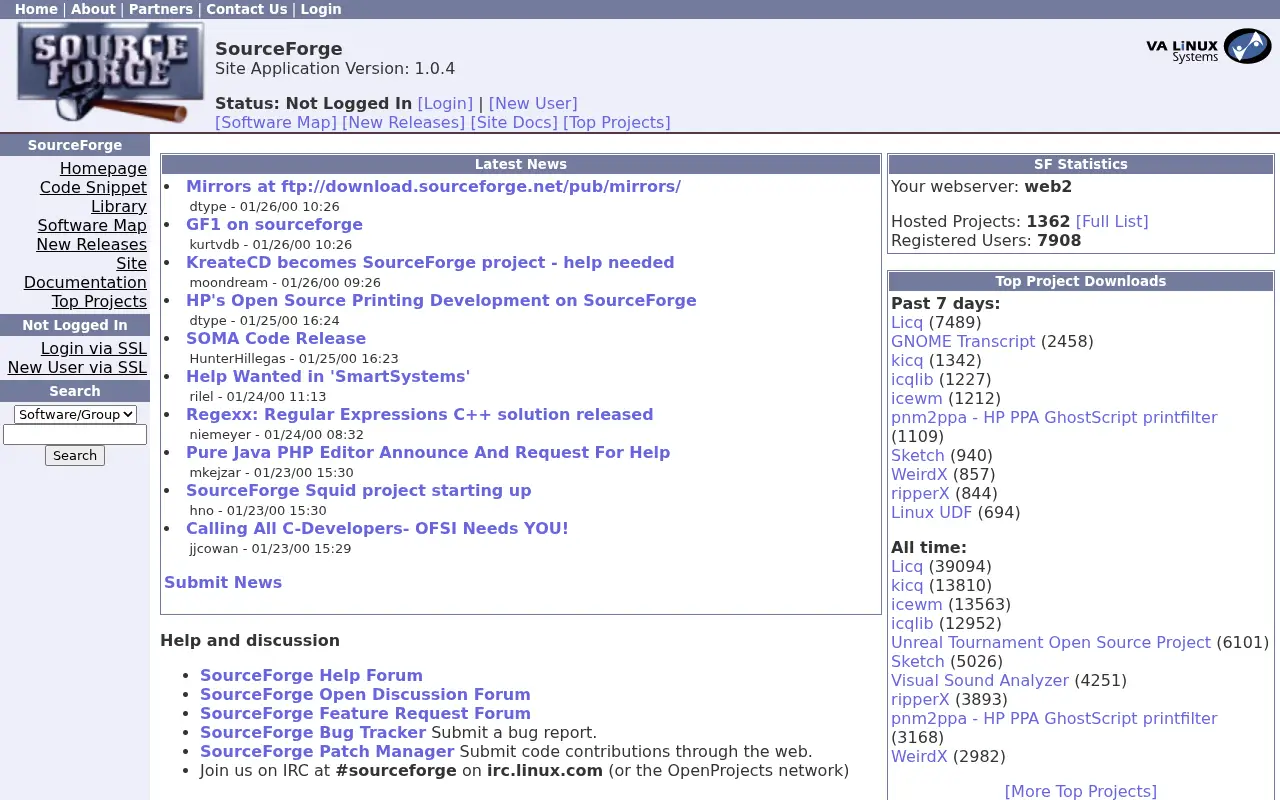Open Linux UDF in Past 7 days downloads
Image resolution: width=1280 pixels, height=800 pixels.
pos(932,512)
